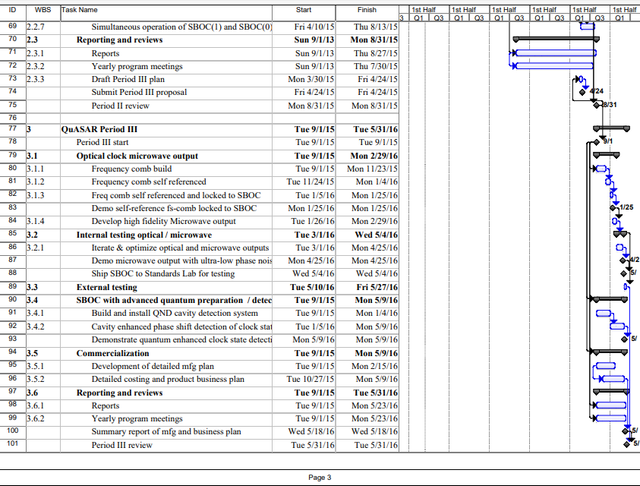The height and width of the screenshot is (486, 640).
Task: Click the Start column header
Action: 304,10
